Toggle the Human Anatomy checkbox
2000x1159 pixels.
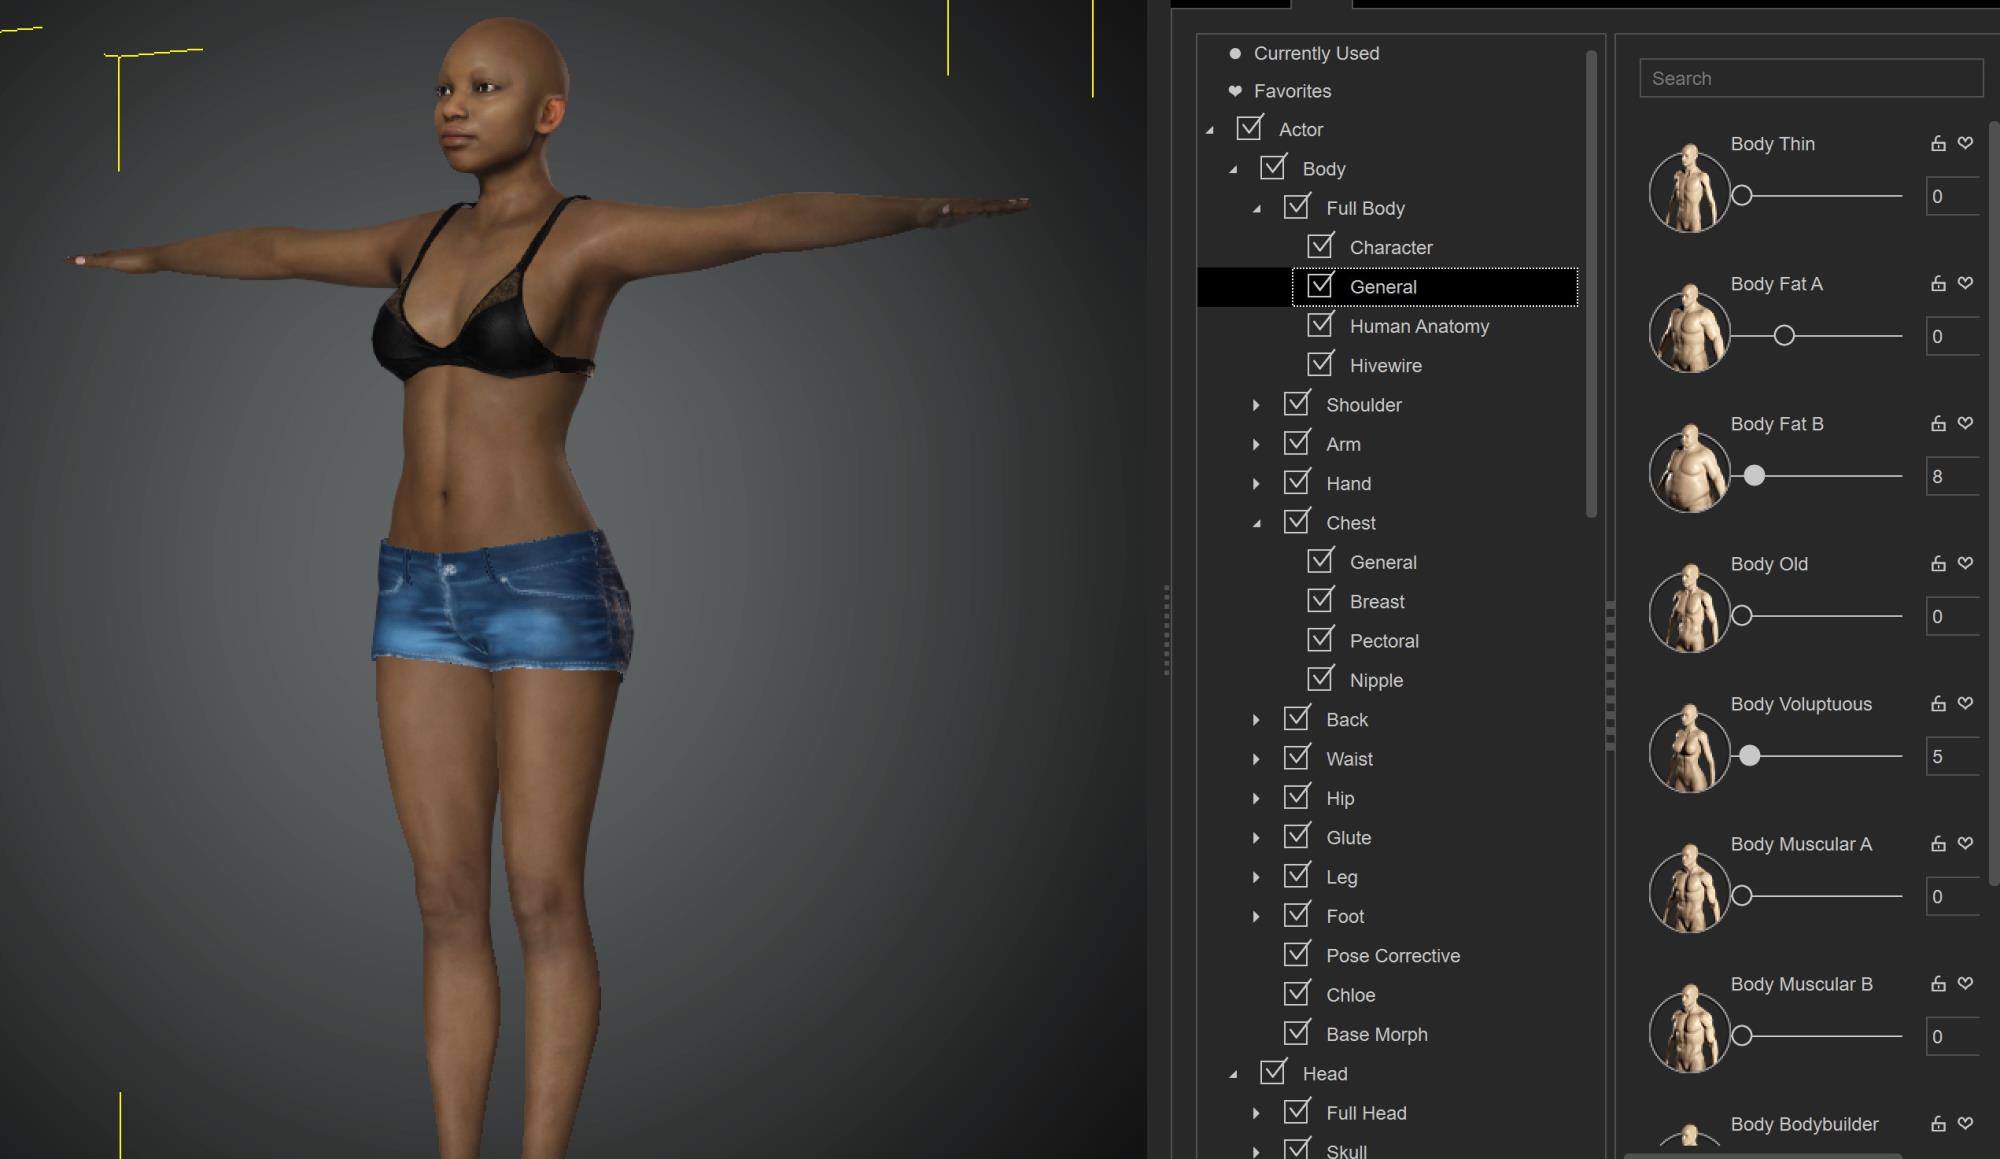click(x=1320, y=324)
